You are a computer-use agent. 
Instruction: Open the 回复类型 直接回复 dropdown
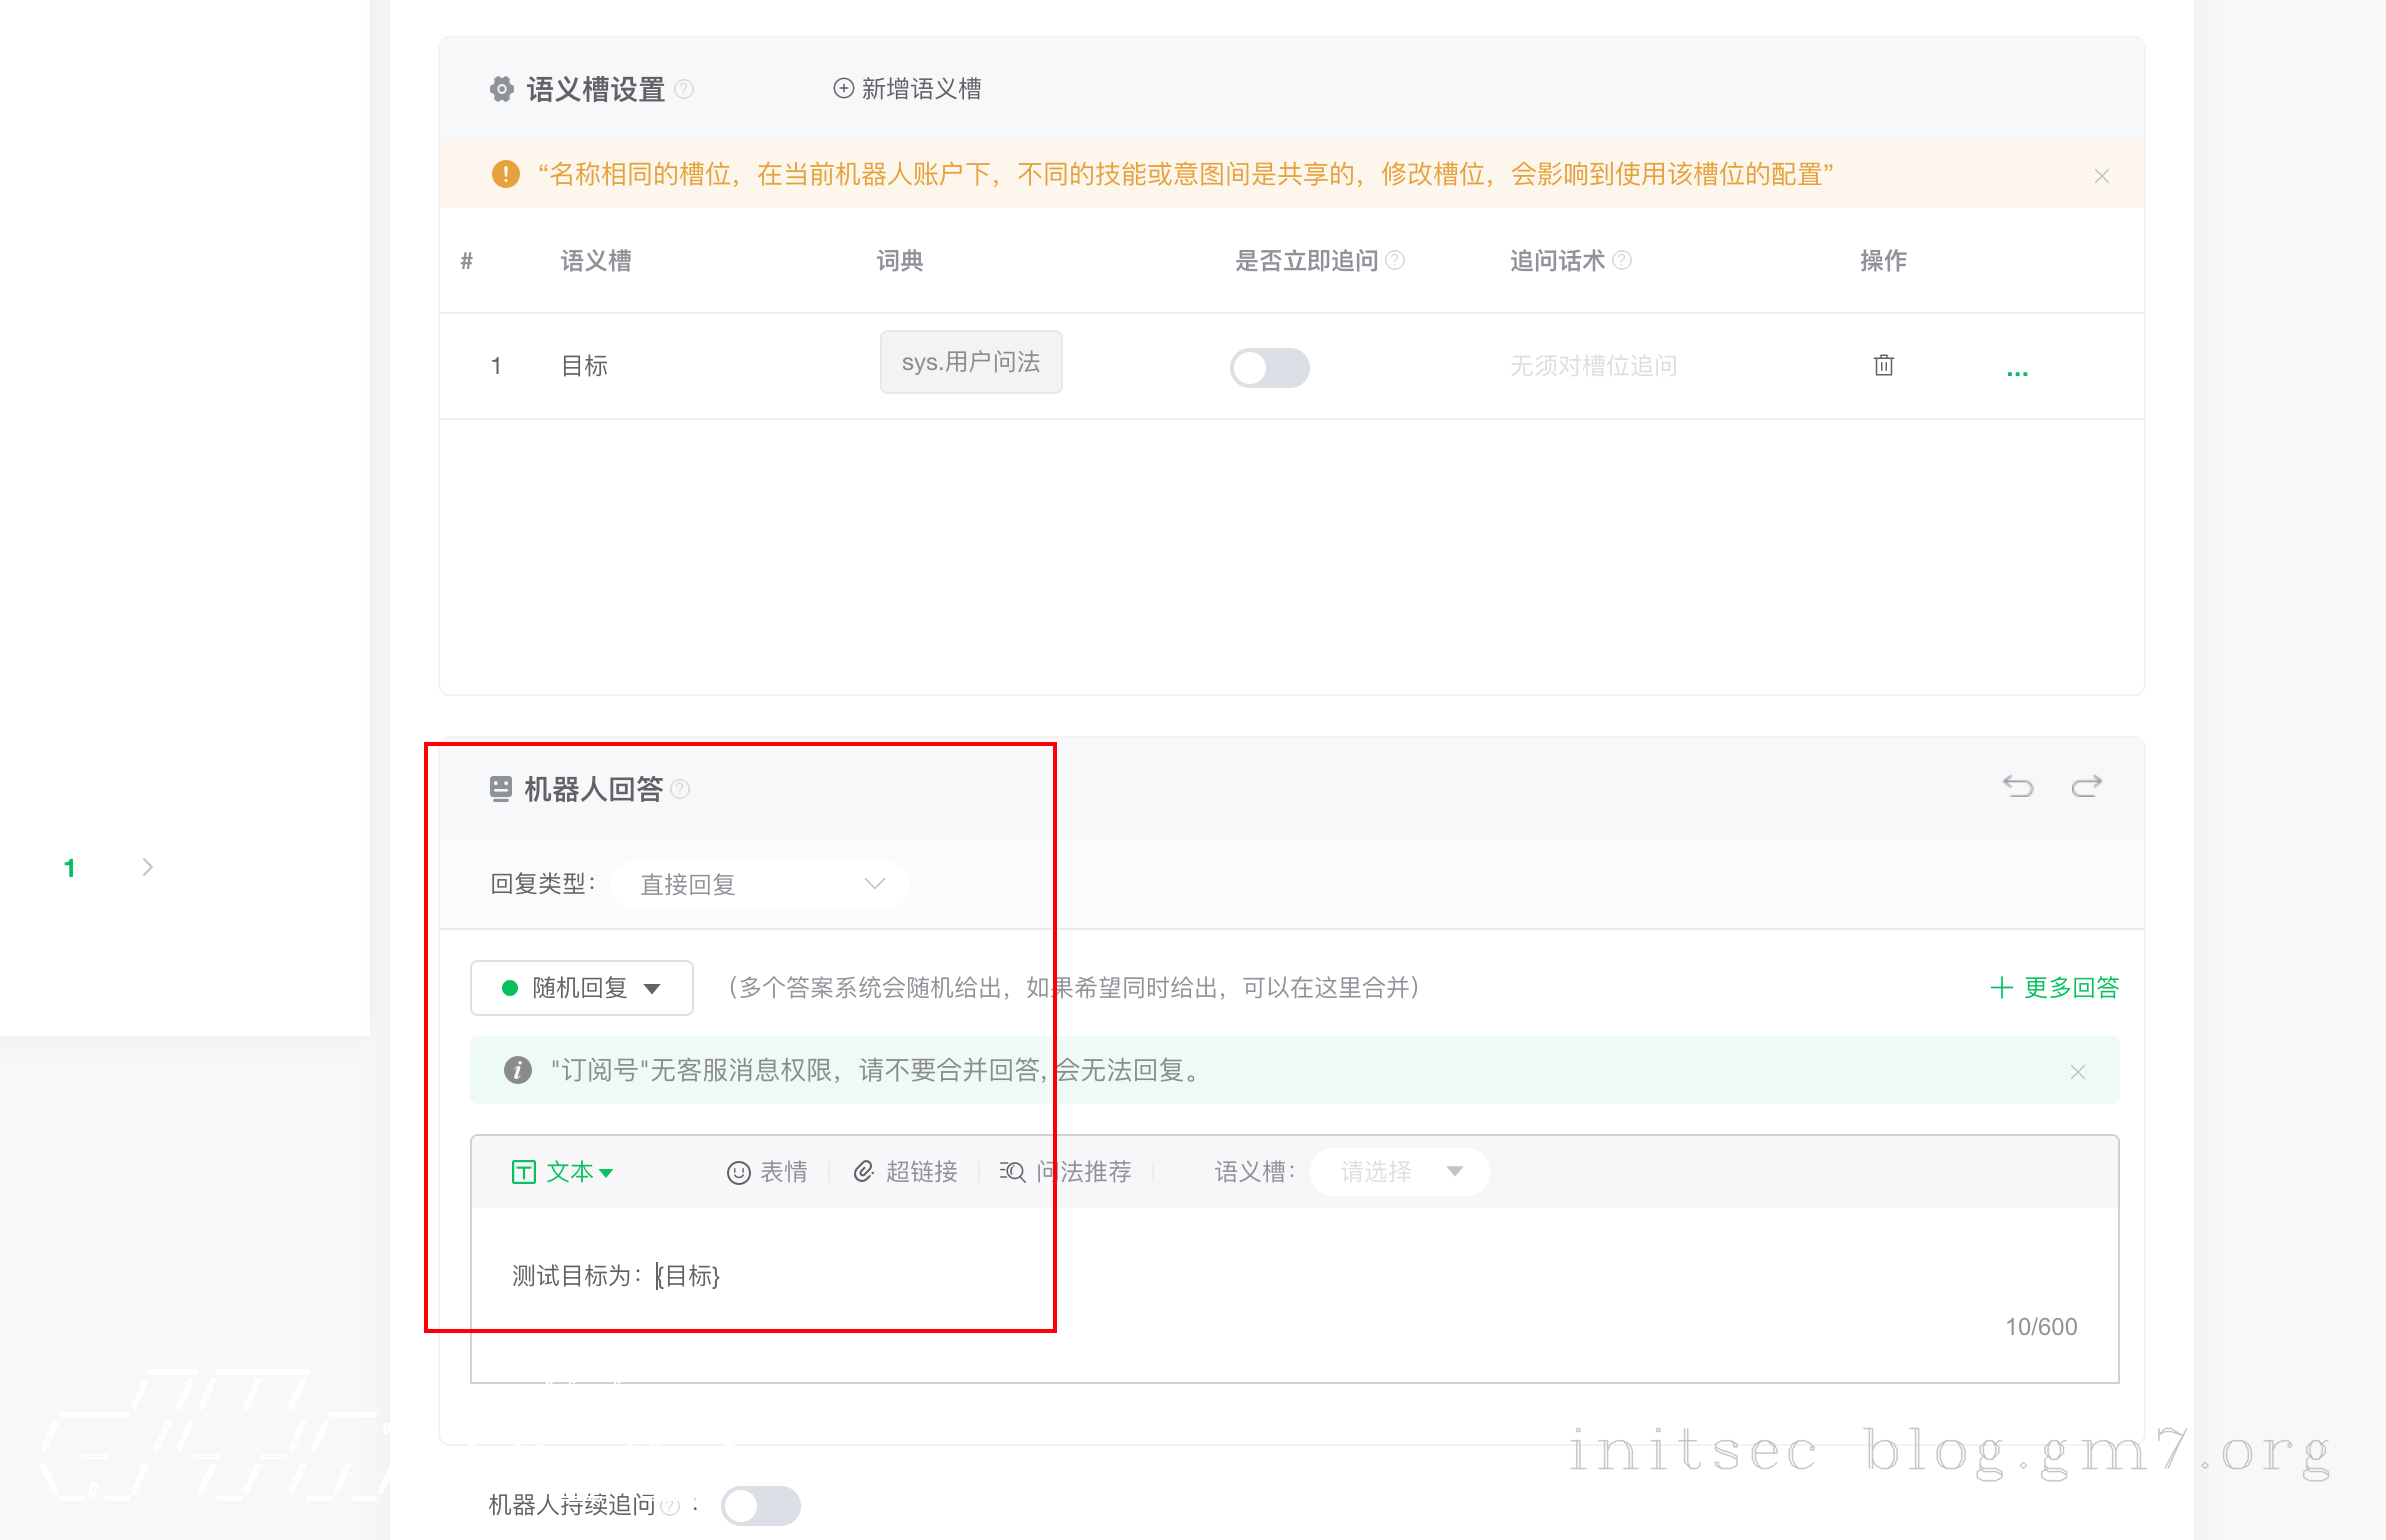[x=760, y=884]
